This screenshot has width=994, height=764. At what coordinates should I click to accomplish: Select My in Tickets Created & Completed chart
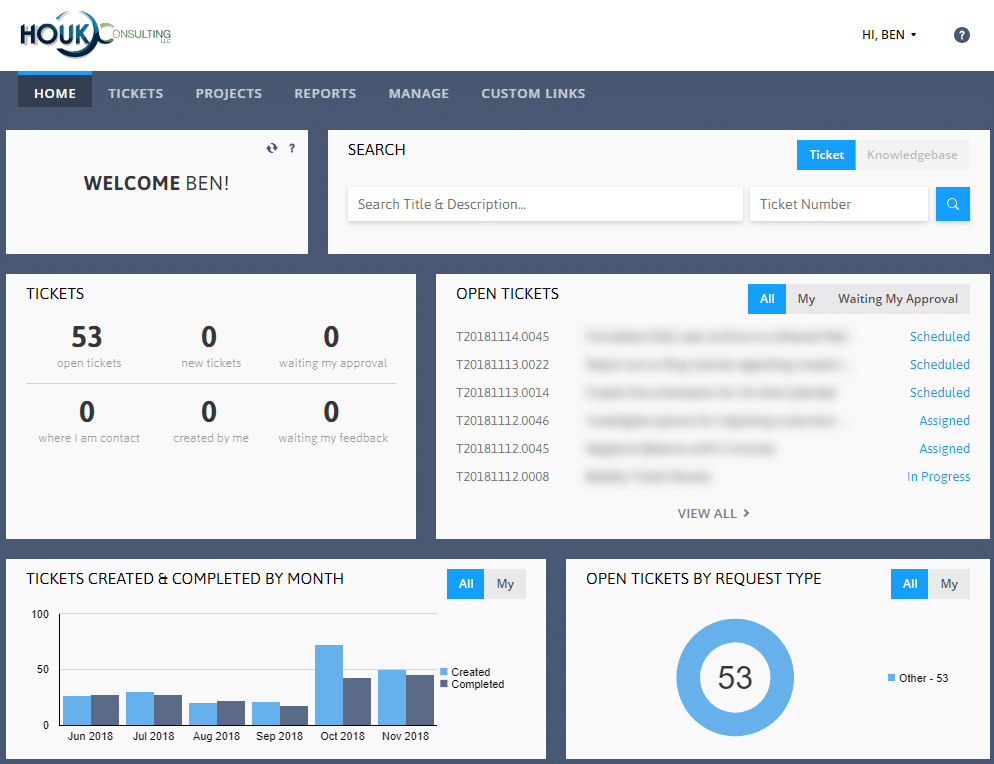pyautogui.click(x=505, y=584)
